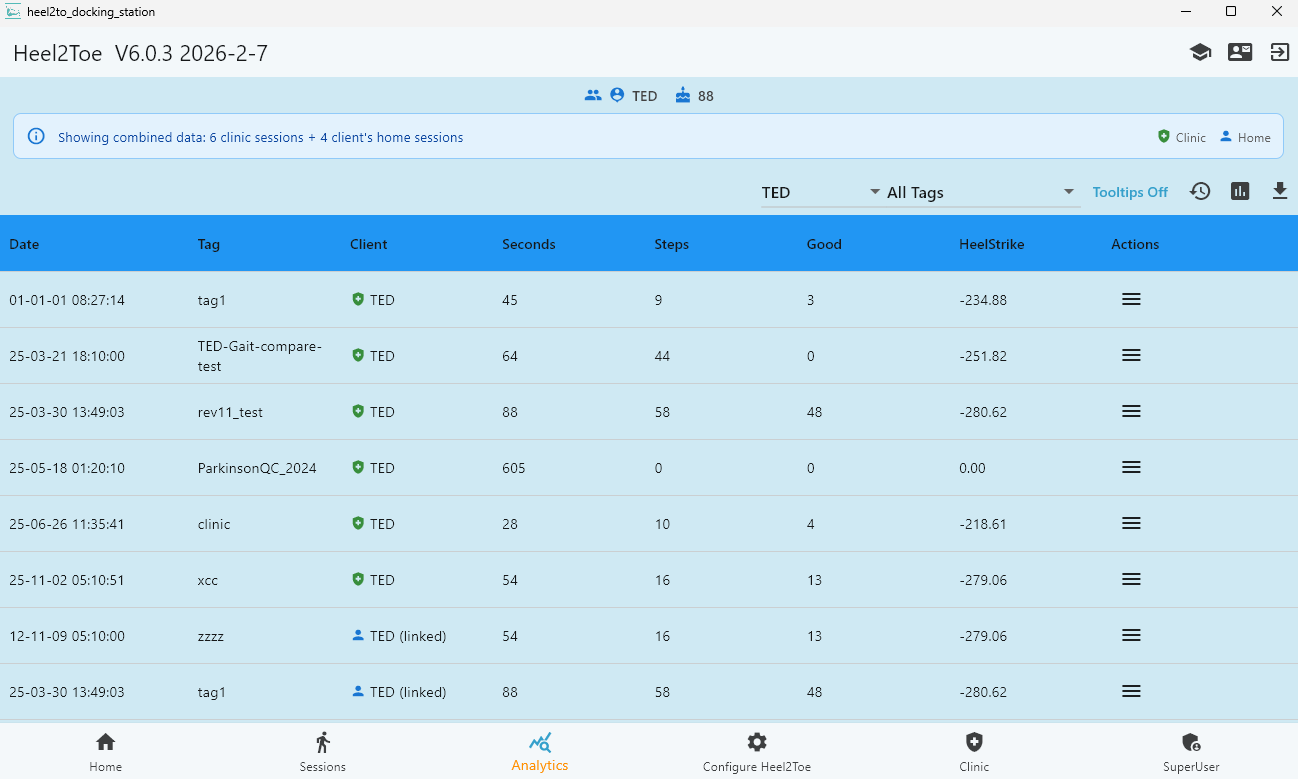Open actions menu for rev11_test row
Screen dimensions: 1298x779
(1131, 411)
